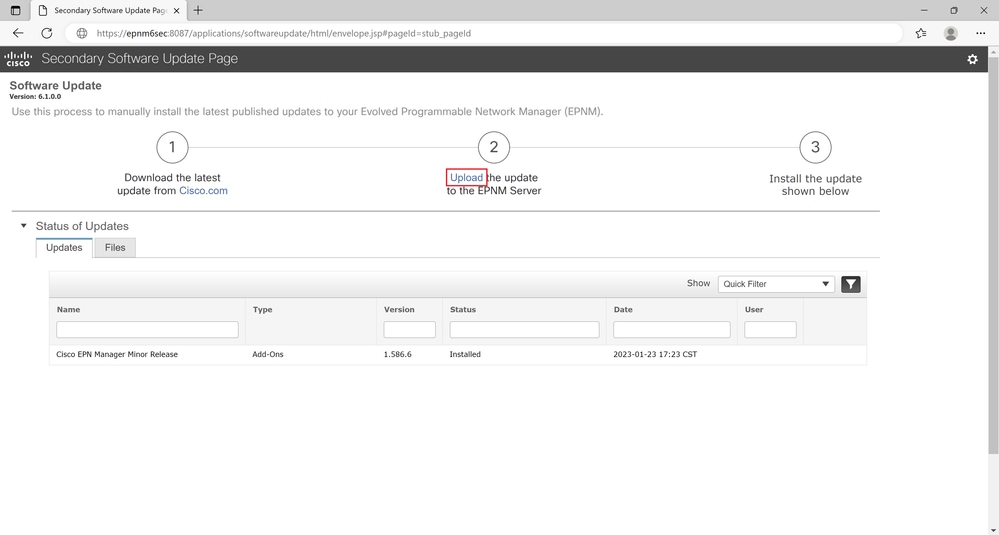Open the browser favorites star icon

921,33
